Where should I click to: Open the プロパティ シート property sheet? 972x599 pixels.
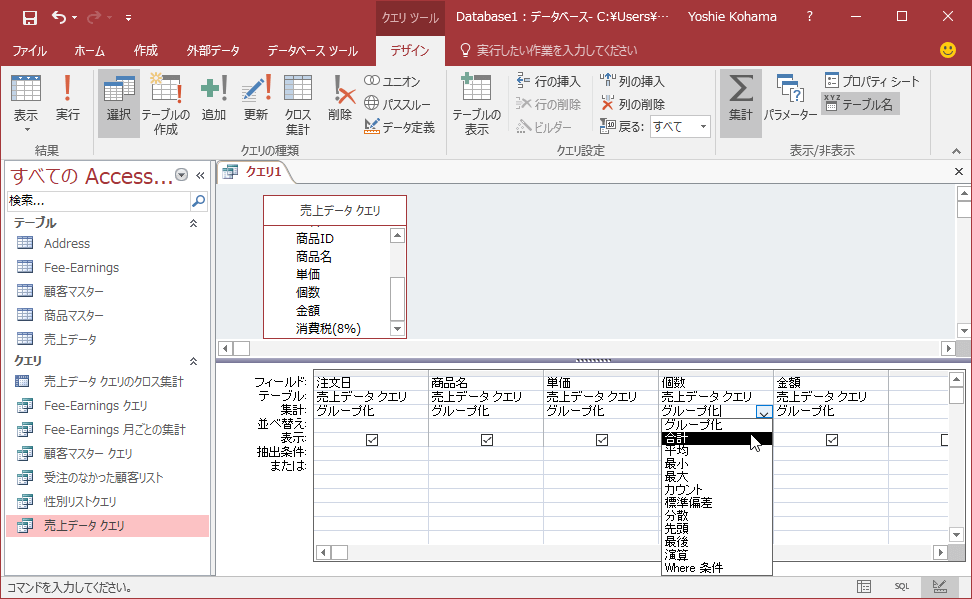[x=872, y=81]
